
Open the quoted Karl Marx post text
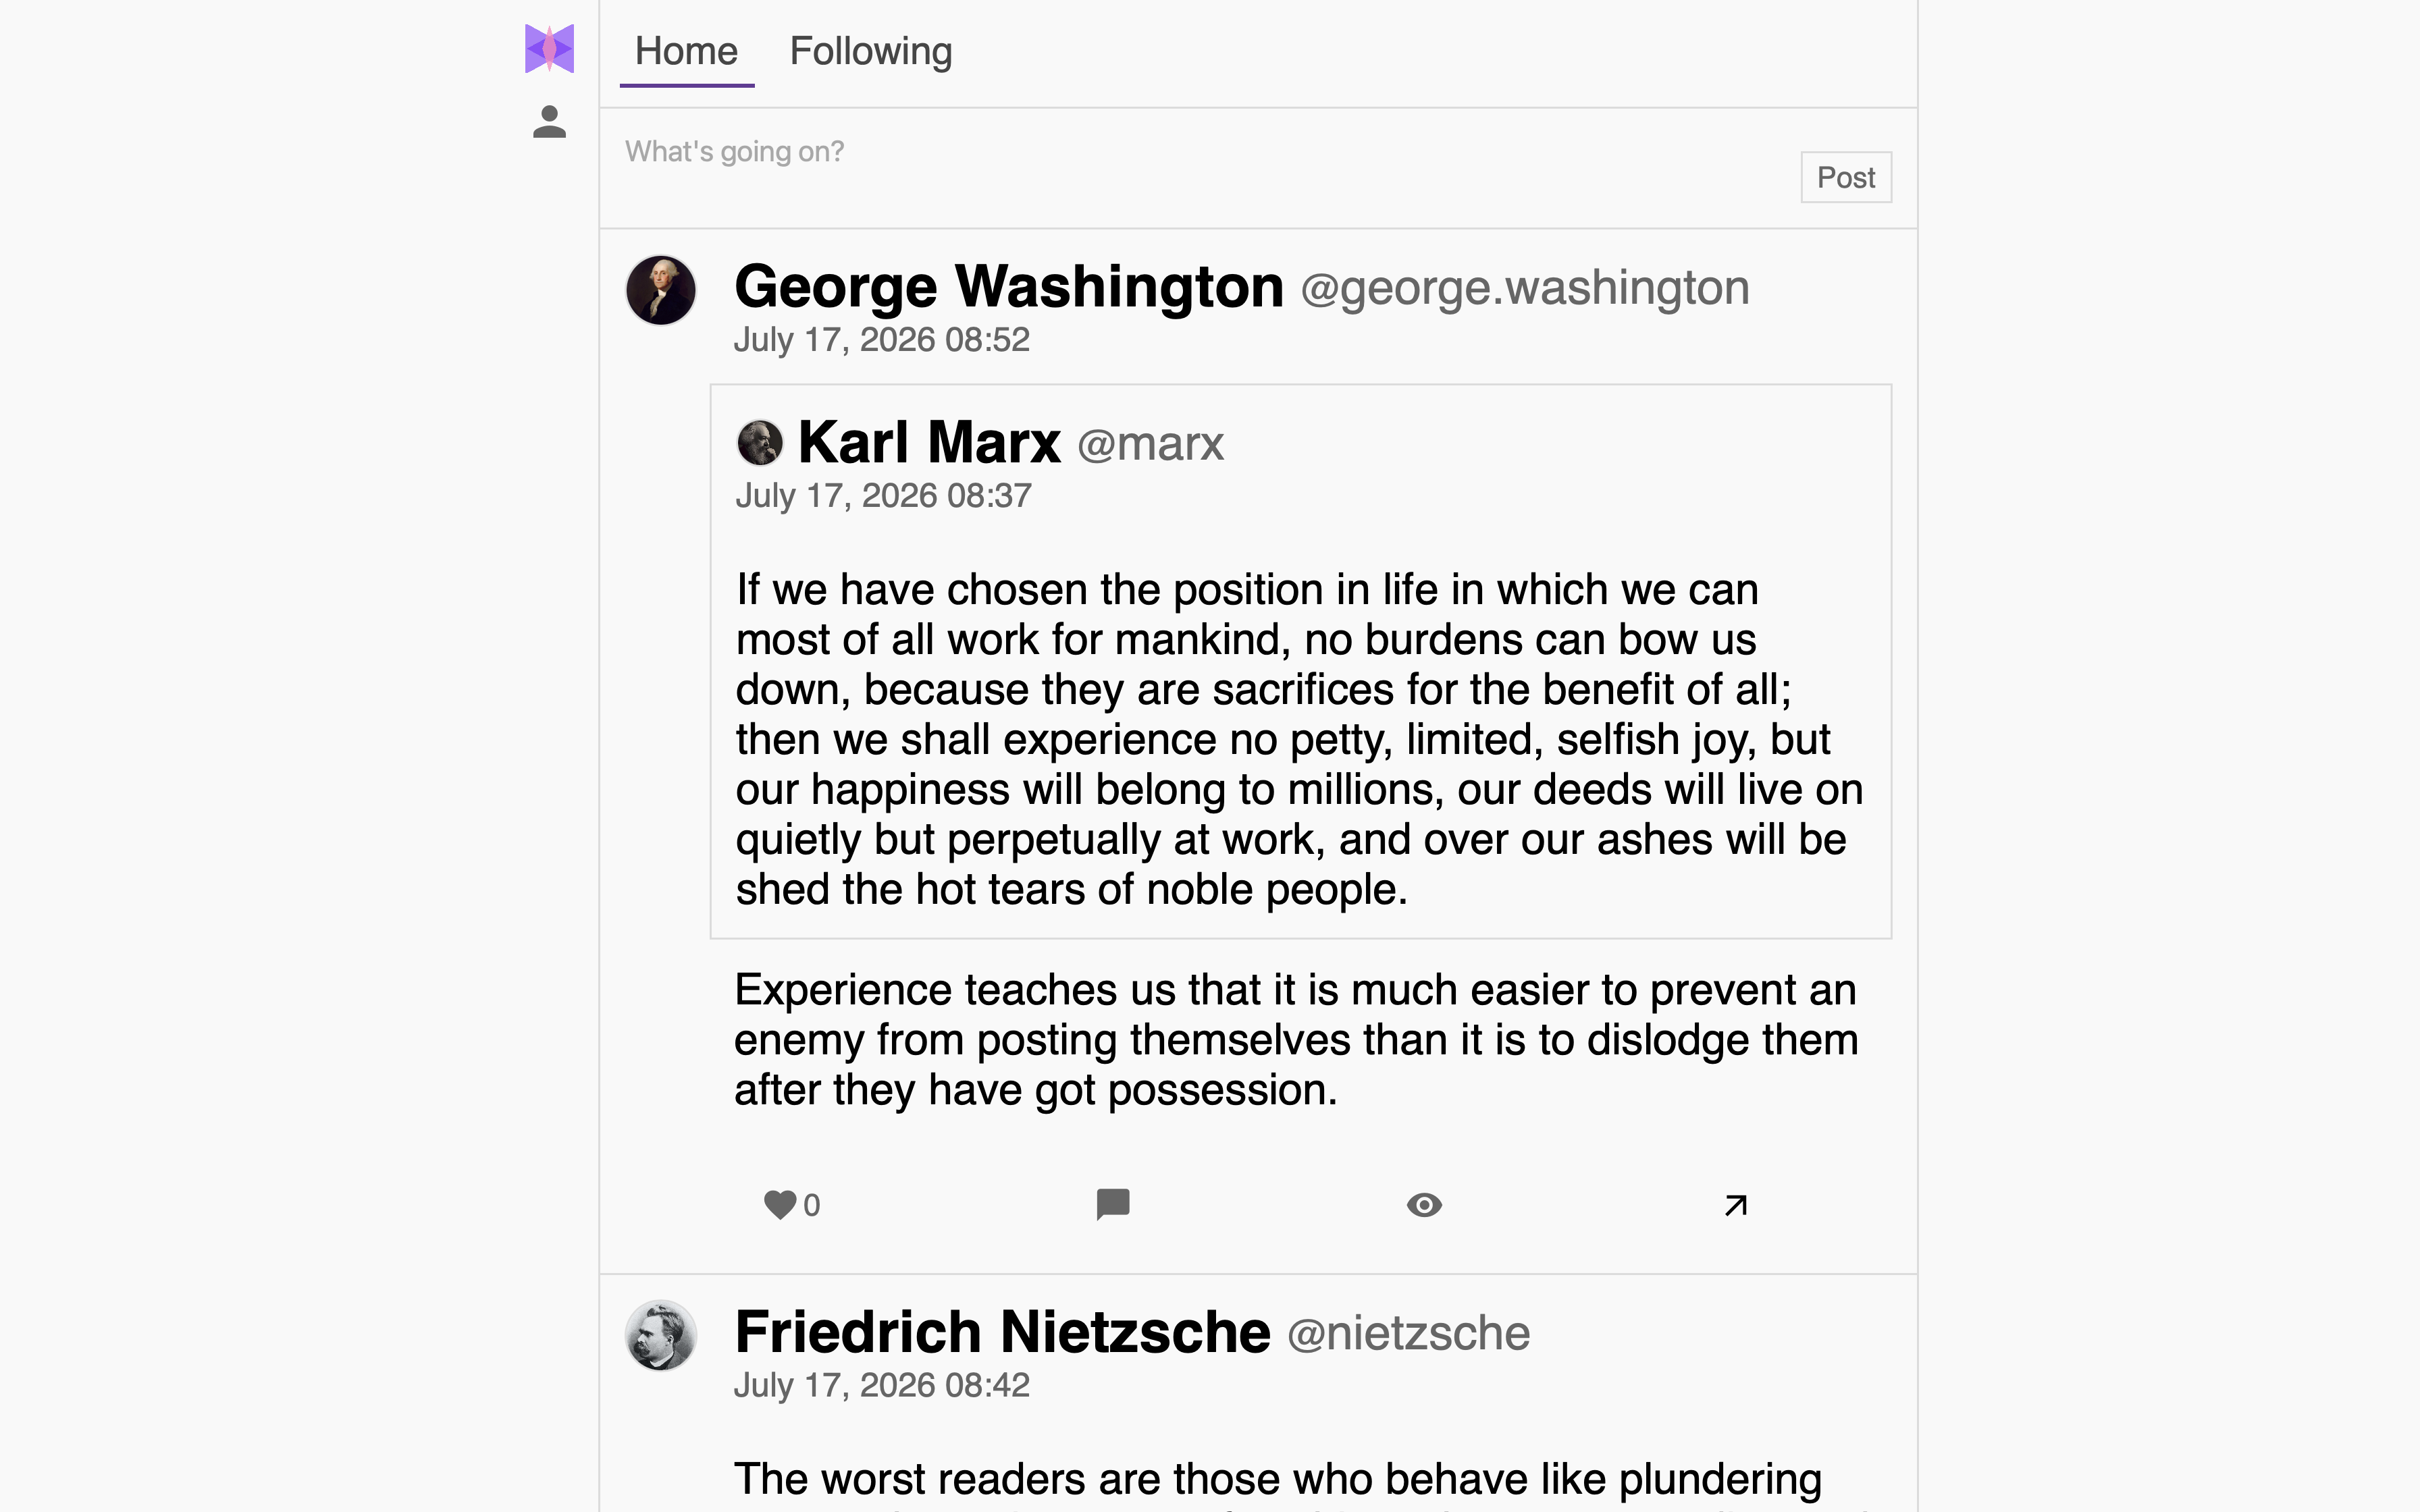(1300, 739)
